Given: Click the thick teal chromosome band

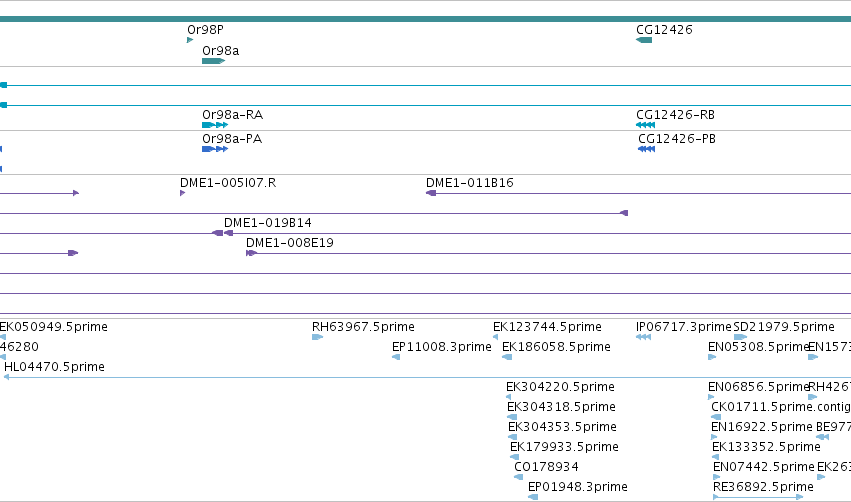Looking at the screenshot, I should (426, 19).
